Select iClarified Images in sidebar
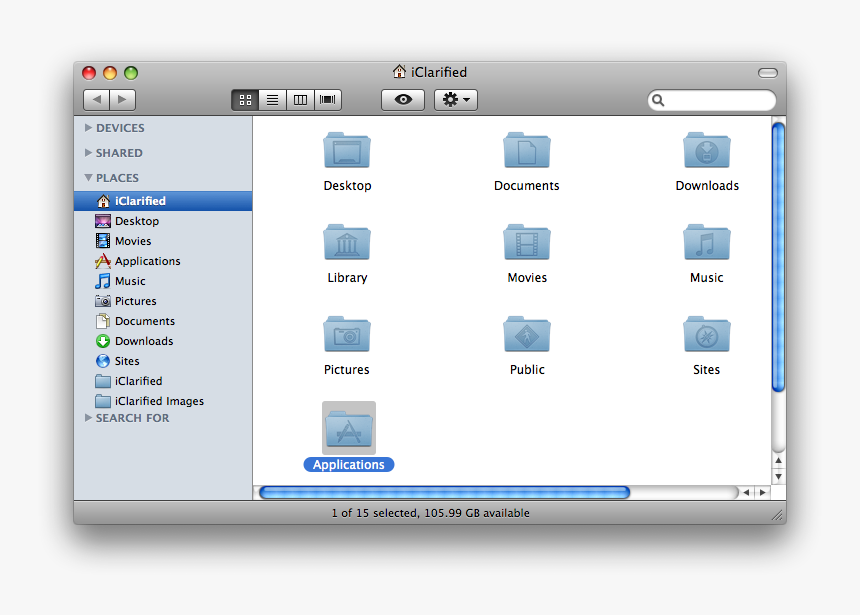Screen dimensions: 860x615 coord(163,401)
